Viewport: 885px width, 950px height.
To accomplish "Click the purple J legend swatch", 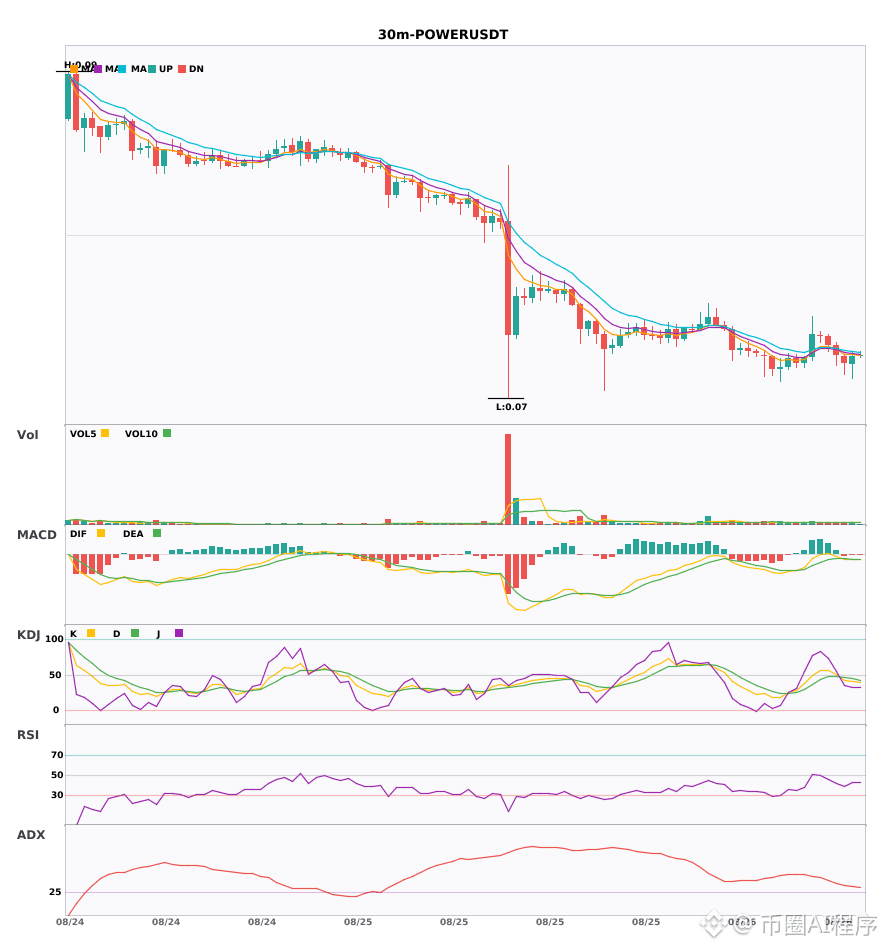I will click(179, 633).
